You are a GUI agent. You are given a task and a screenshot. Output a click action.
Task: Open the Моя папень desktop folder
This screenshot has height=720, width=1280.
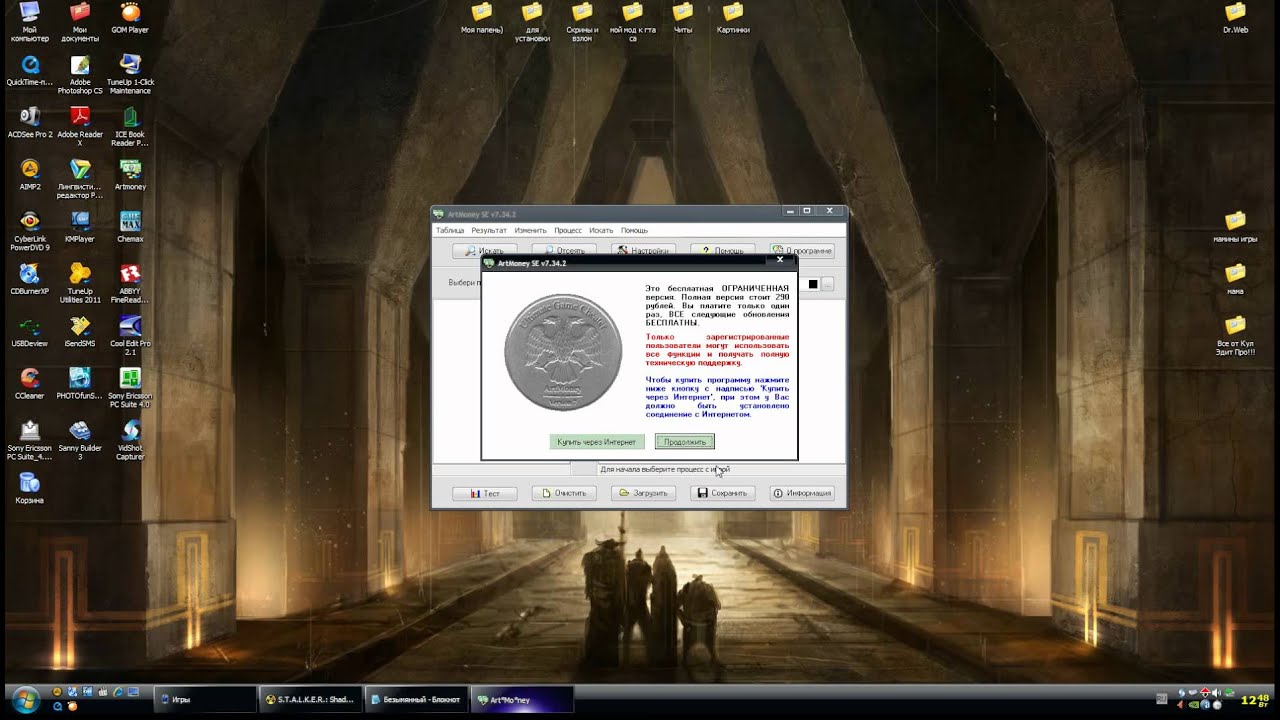pyautogui.click(x=482, y=18)
